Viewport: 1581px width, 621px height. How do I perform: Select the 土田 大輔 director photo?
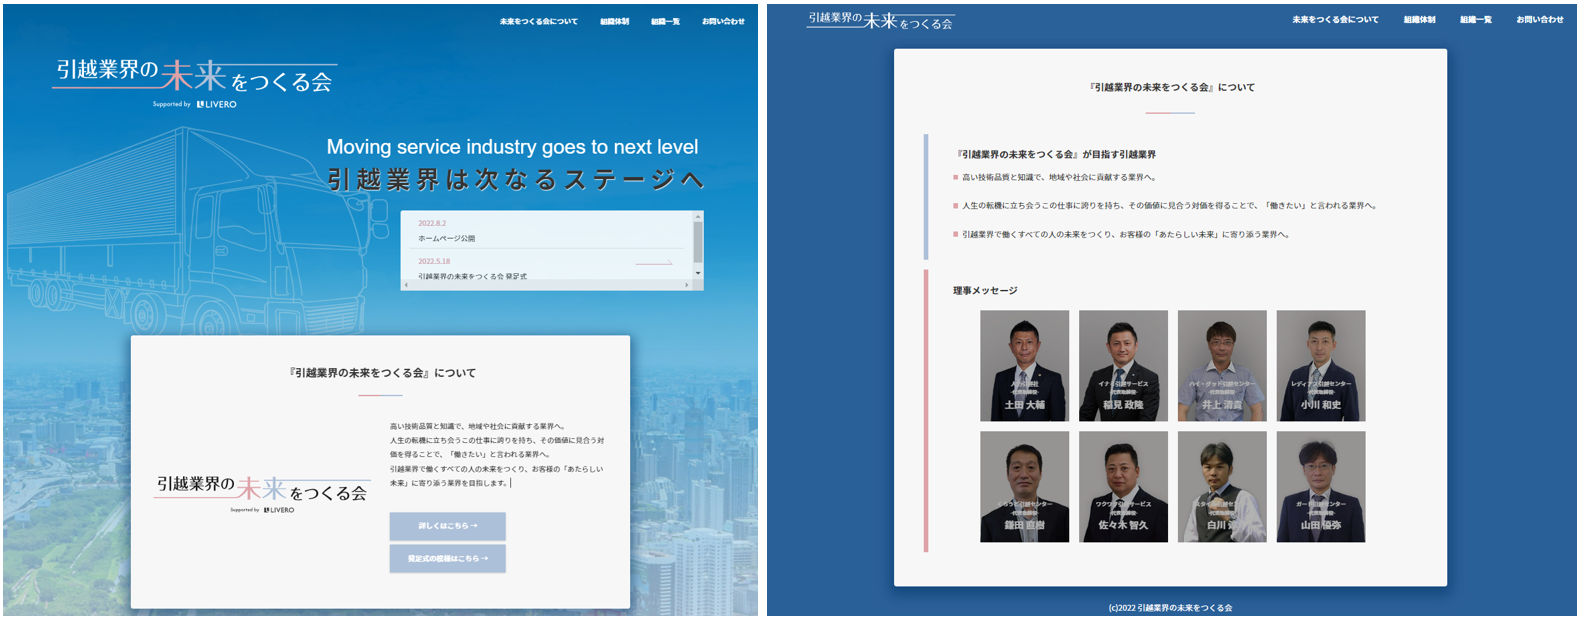coord(1024,365)
